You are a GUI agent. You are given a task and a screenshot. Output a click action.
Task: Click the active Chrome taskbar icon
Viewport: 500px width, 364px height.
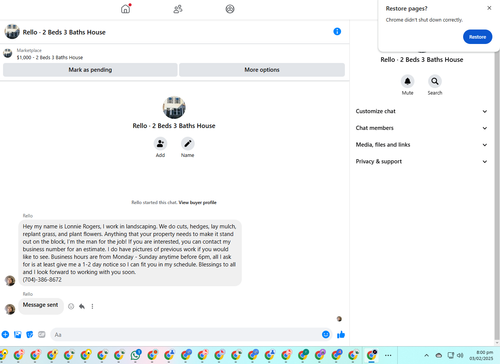371,355
